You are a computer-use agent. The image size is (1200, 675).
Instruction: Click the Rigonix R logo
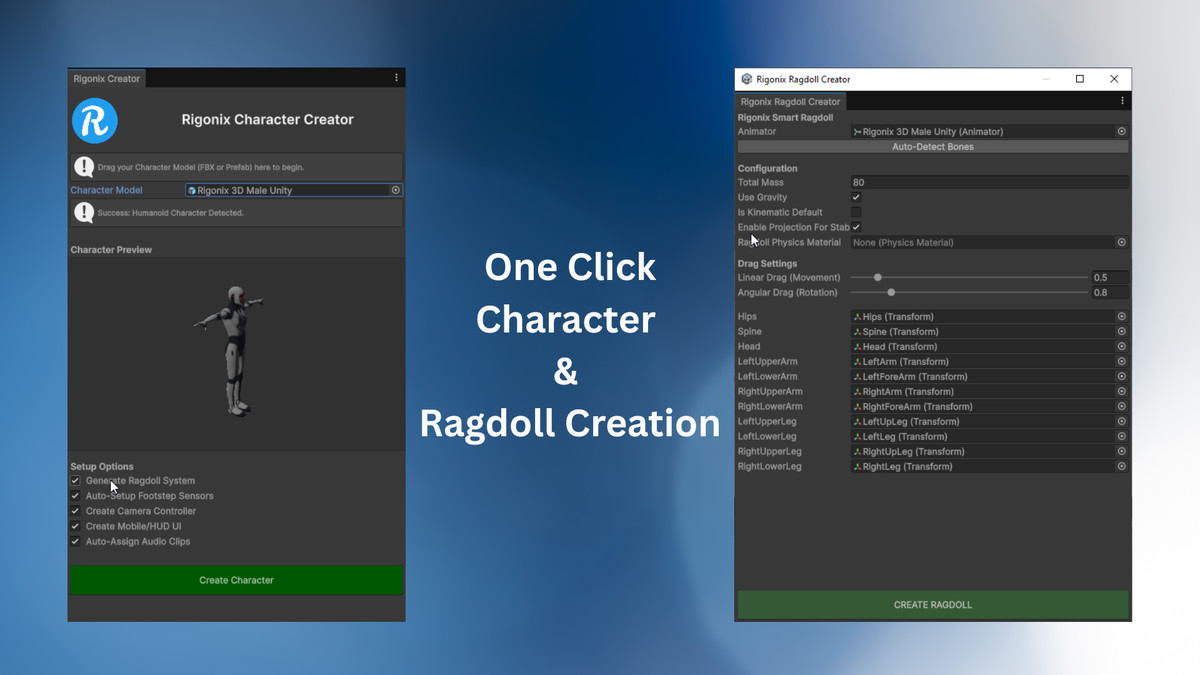point(95,121)
